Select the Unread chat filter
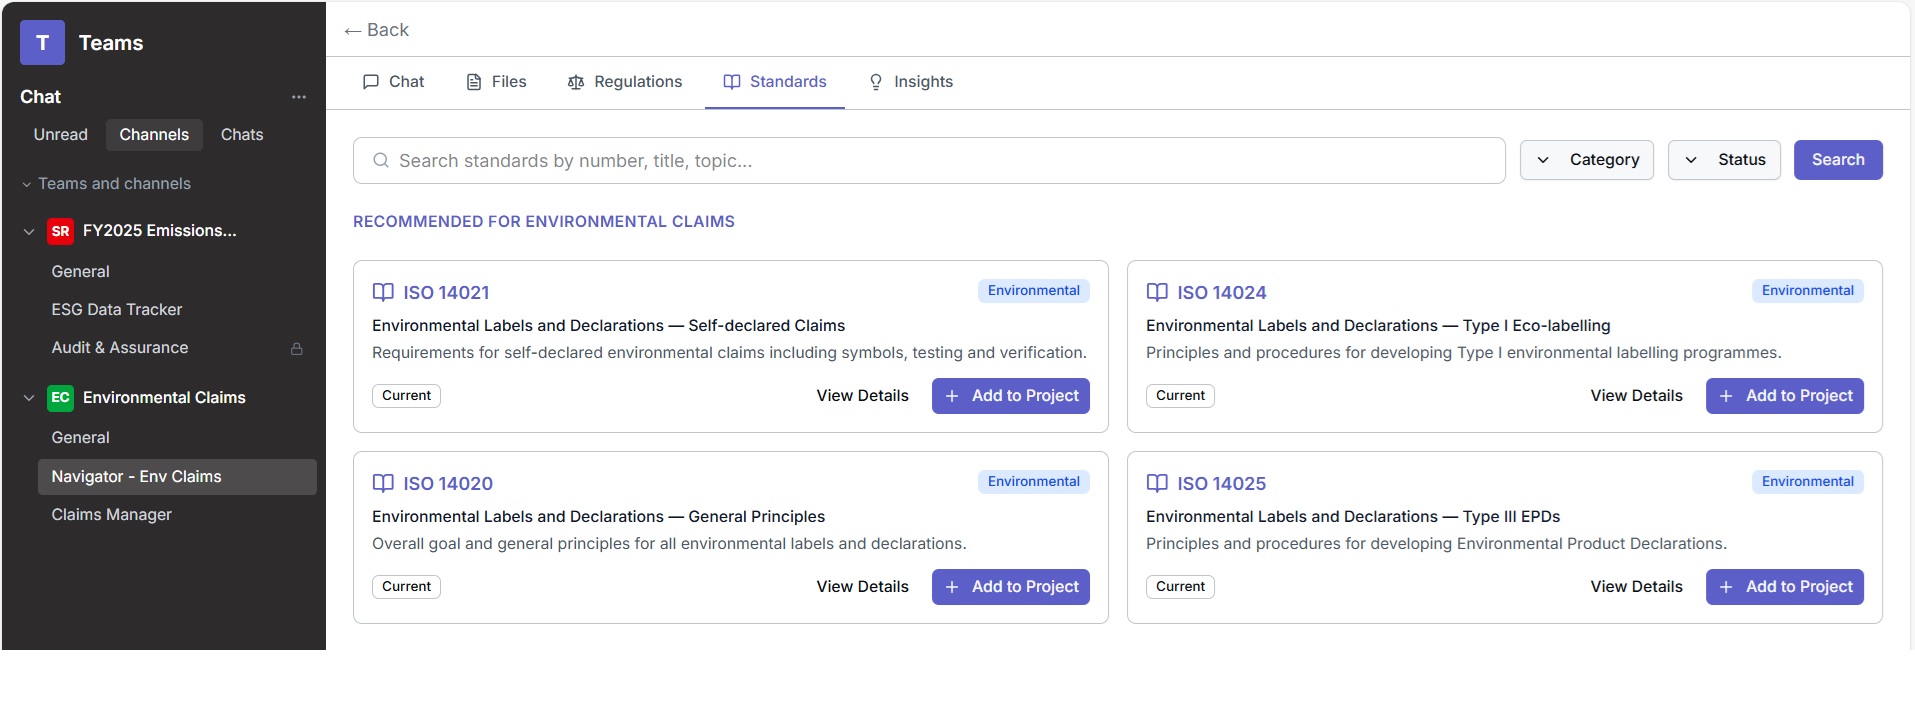Screen dimensions: 1915x720 (61, 135)
